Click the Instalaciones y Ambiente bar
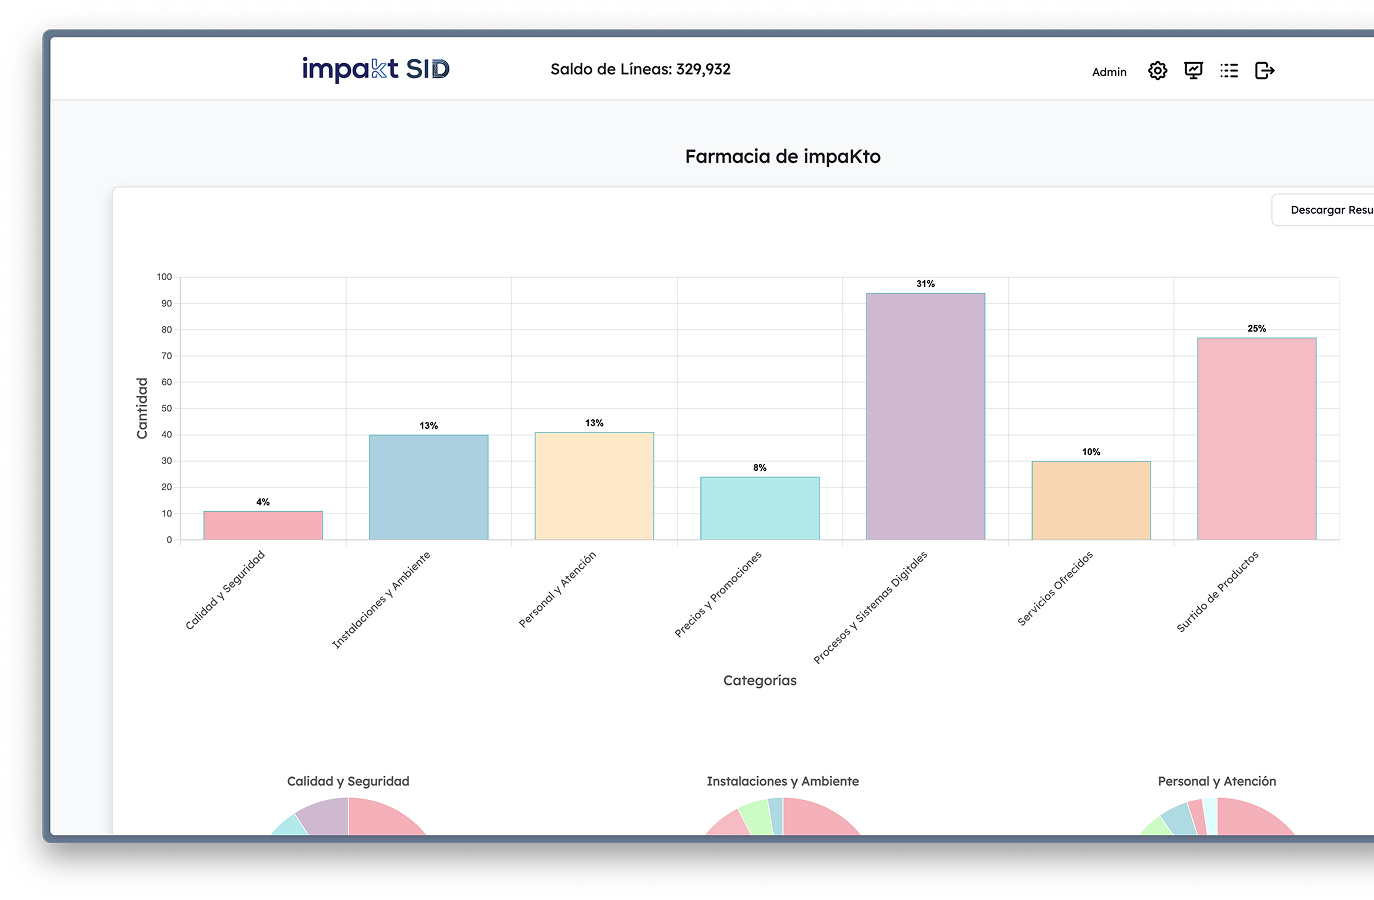Image resolution: width=1374 pixels, height=900 pixels. 428,487
